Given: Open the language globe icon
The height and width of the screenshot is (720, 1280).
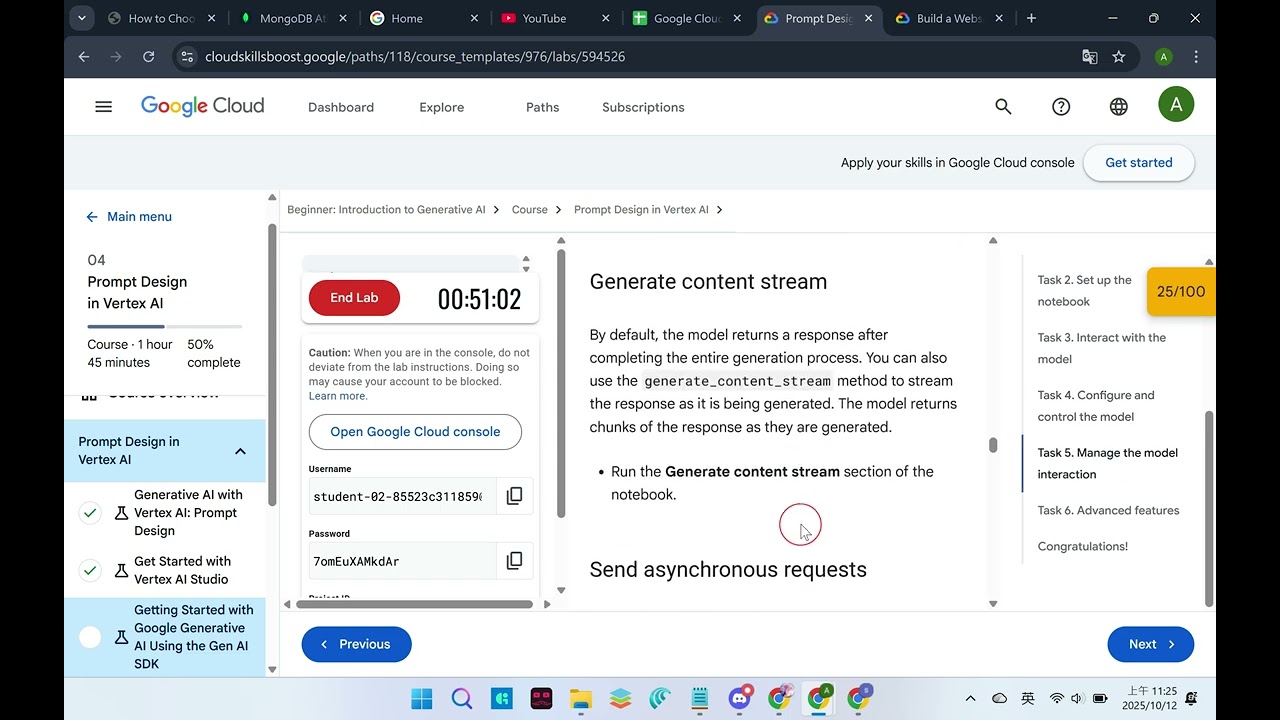Looking at the screenshot, I should [x=1118, y=106].
